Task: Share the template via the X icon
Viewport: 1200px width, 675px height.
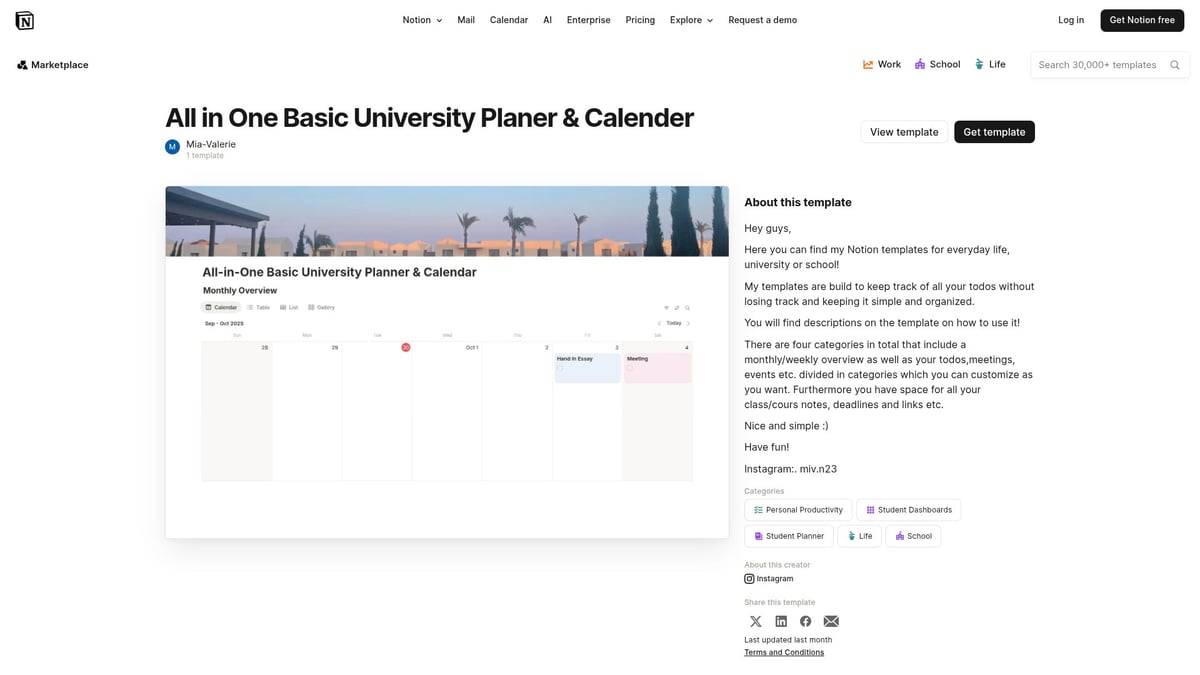Action: [x=755, y=620]
